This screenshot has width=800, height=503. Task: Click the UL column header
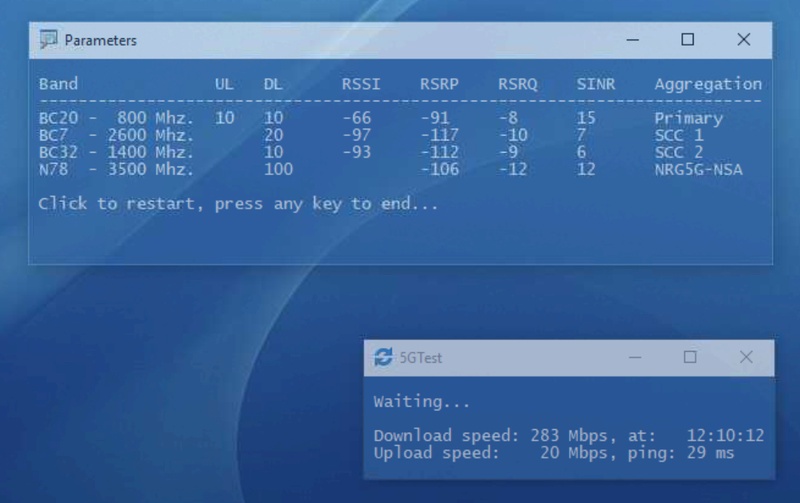tap(224, 84)
